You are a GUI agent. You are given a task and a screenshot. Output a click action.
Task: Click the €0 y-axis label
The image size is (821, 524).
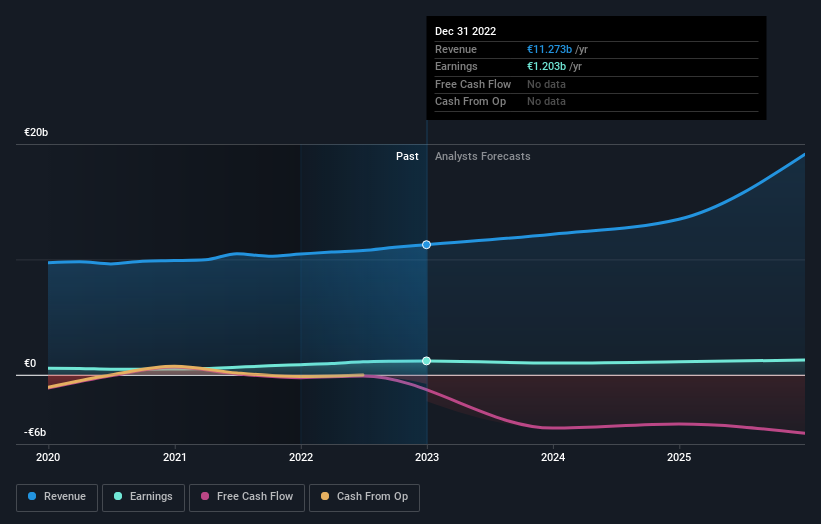30,363
